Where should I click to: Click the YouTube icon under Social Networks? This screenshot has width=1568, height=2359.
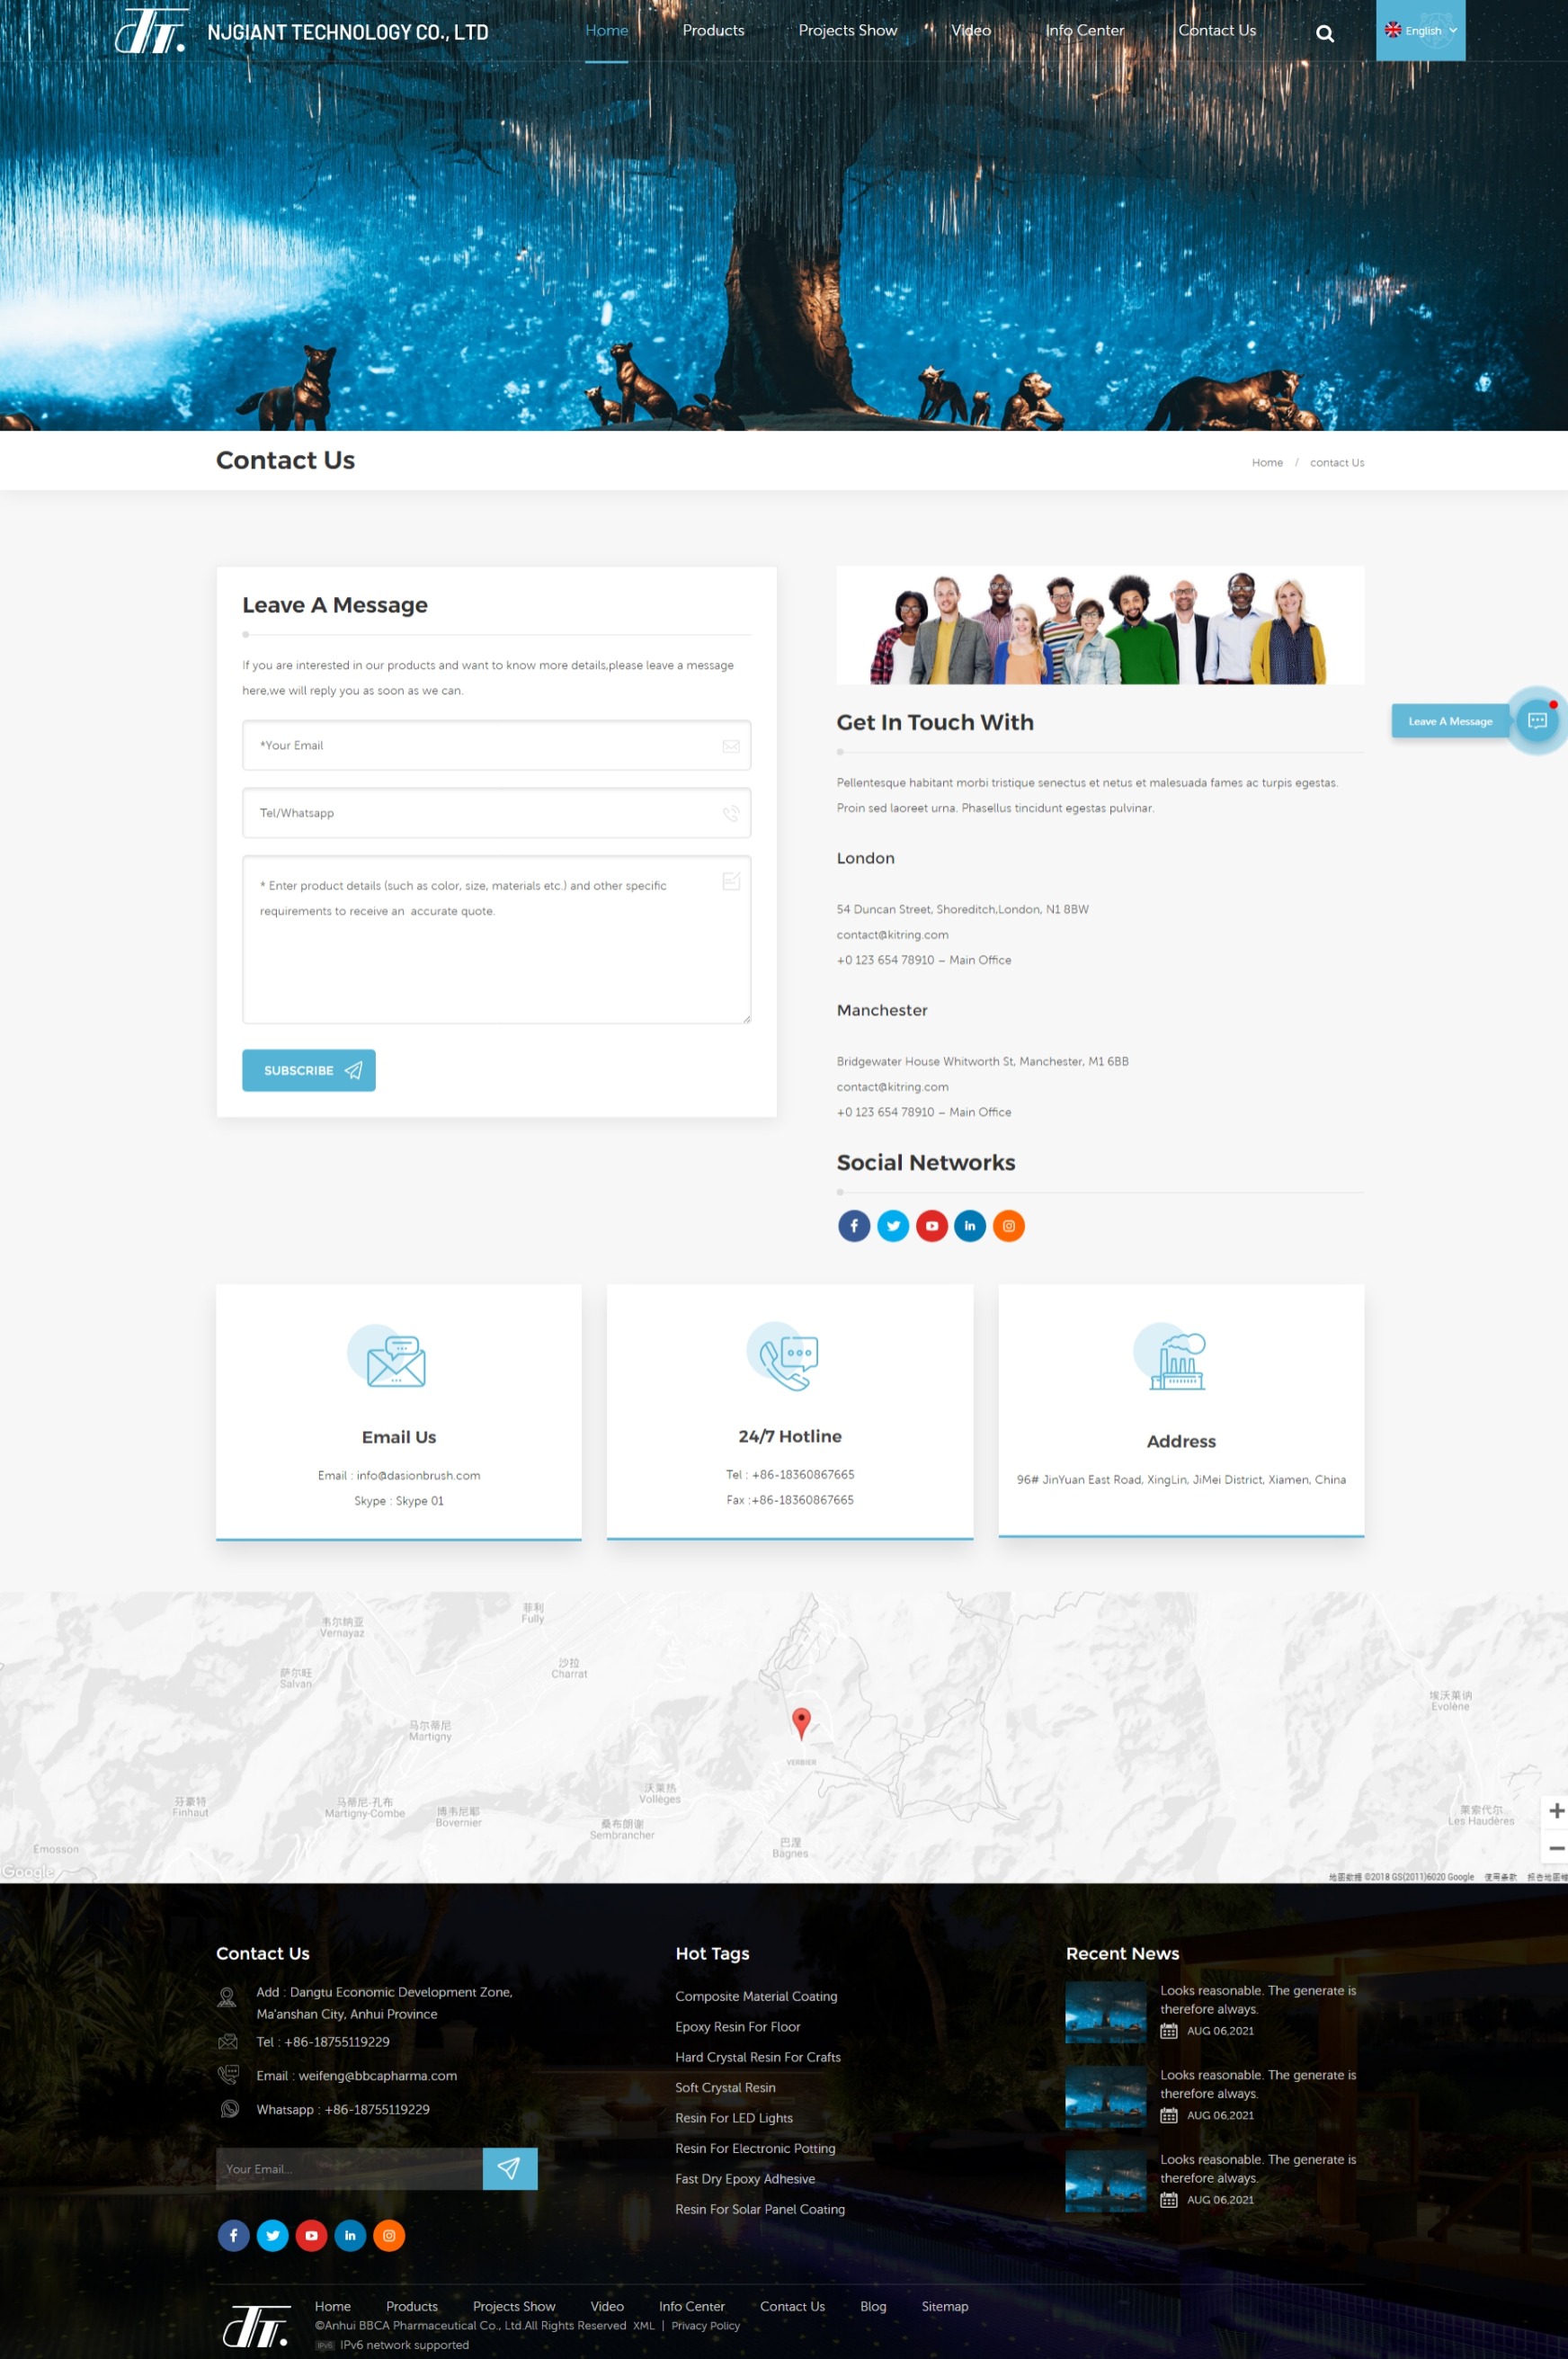(x=931, y=1225)
